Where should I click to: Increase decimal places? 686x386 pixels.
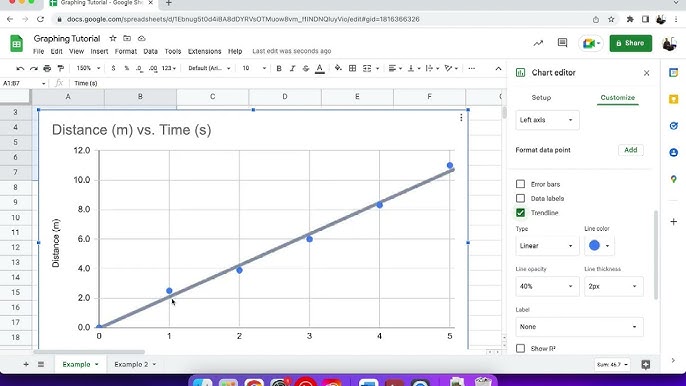click(x=153, y=68)
